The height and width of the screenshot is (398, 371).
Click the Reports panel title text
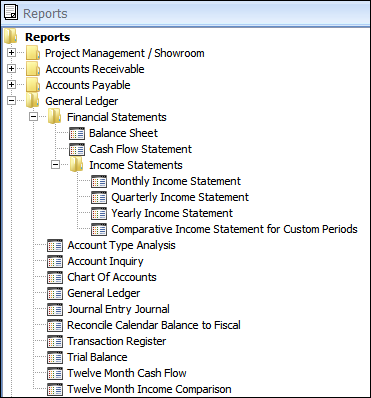point(45,14)
